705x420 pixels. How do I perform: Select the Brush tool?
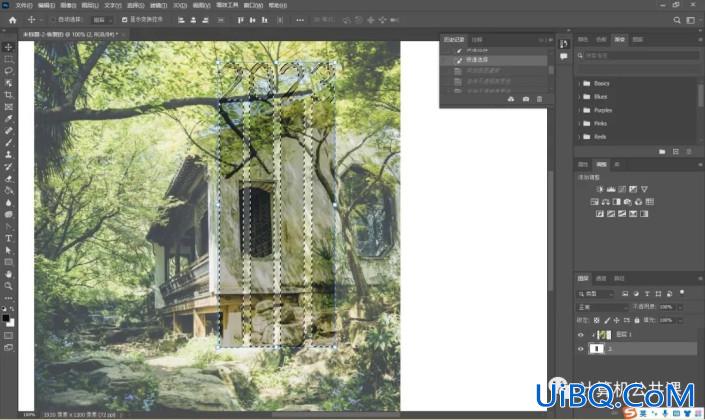(x=8, y=143)
